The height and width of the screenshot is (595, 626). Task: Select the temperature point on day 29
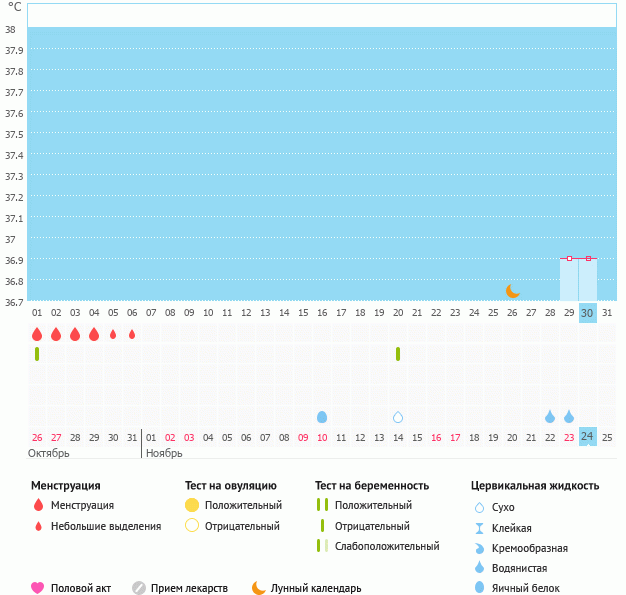coord(569,259)
